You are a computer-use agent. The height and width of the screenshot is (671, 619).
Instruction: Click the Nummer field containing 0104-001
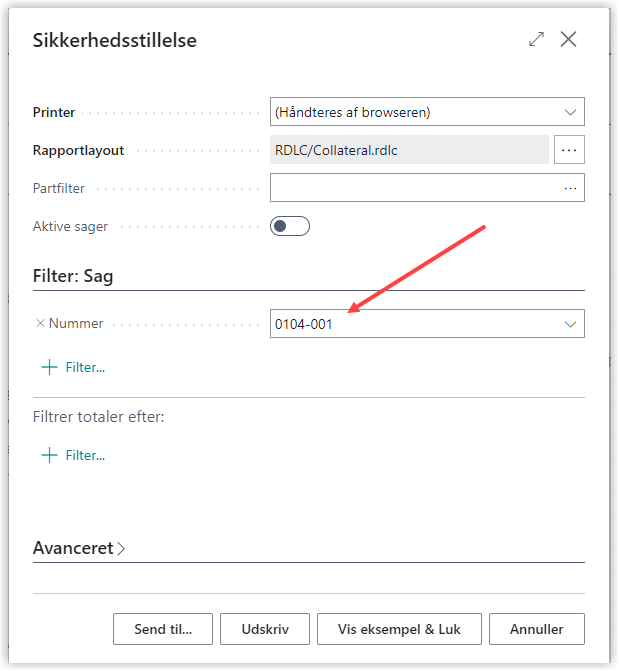point(410,324)
